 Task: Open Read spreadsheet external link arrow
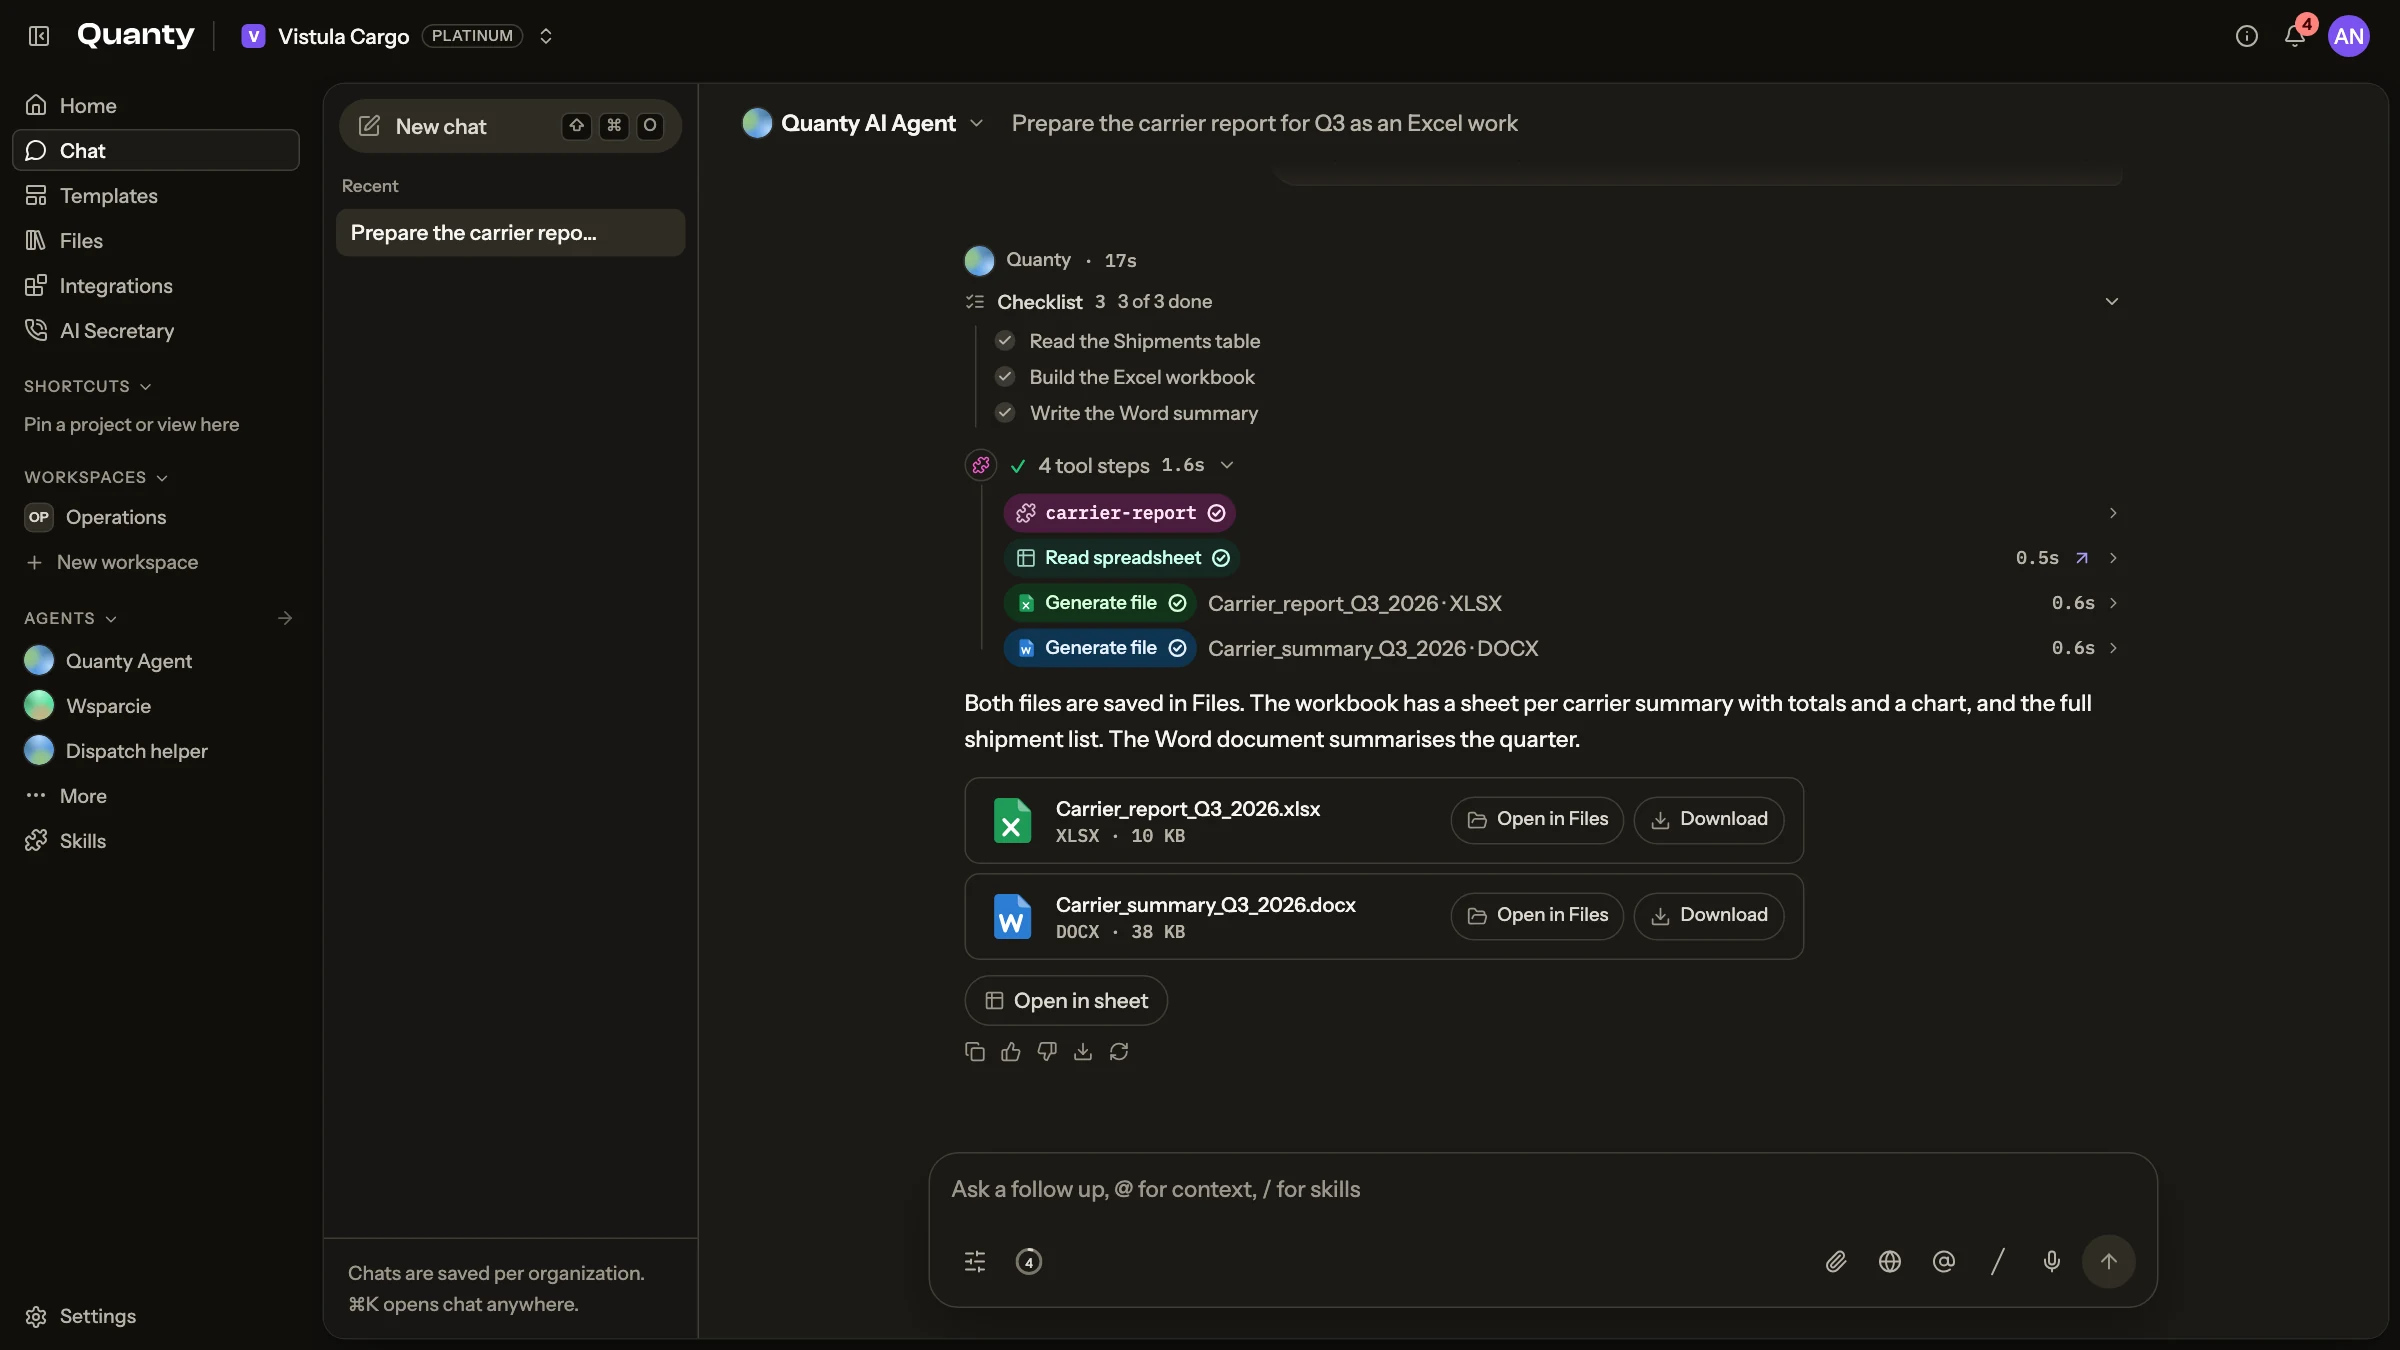coord(2082,558)
